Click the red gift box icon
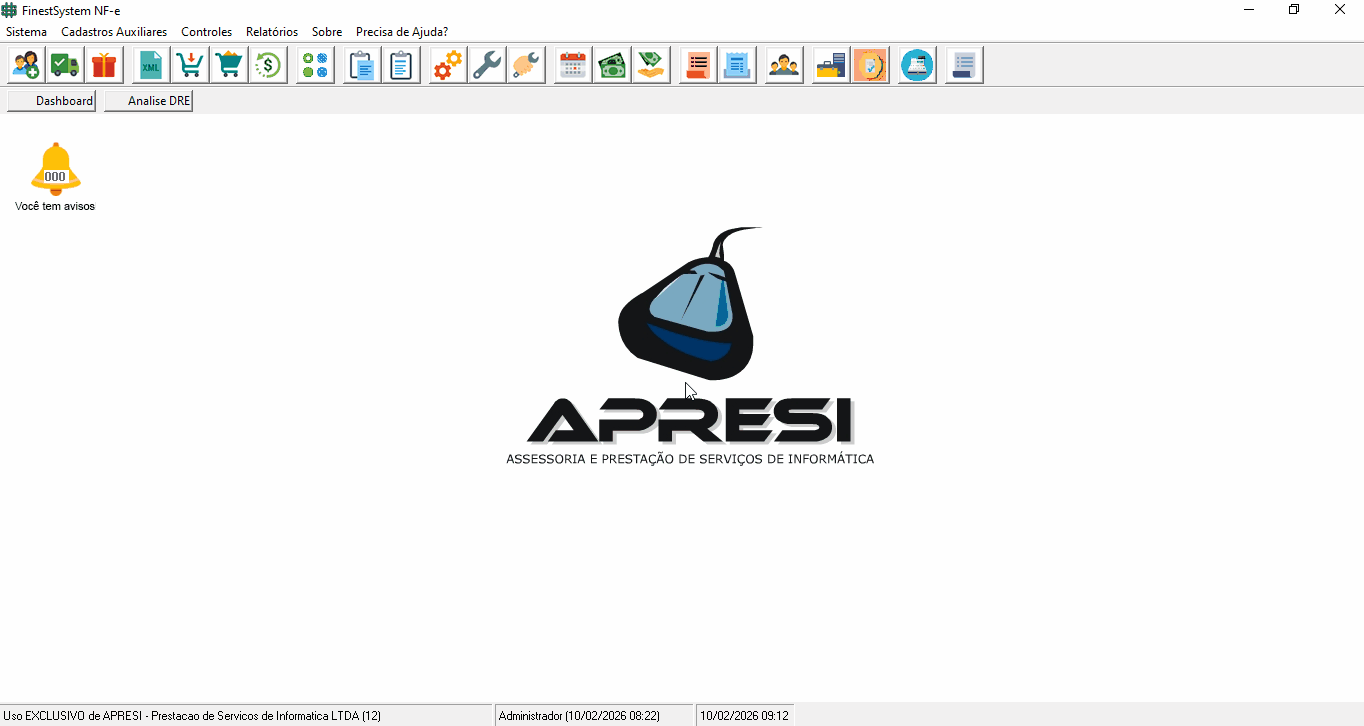Screen dimensions: 1364x726 point(104,66)
